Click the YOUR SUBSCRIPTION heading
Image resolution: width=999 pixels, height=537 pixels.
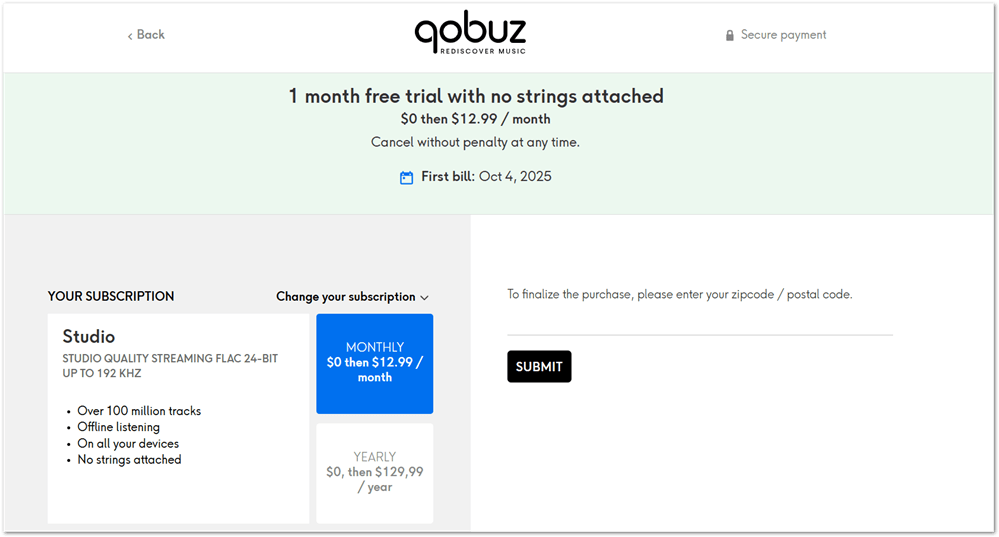[x=111, y=296]
